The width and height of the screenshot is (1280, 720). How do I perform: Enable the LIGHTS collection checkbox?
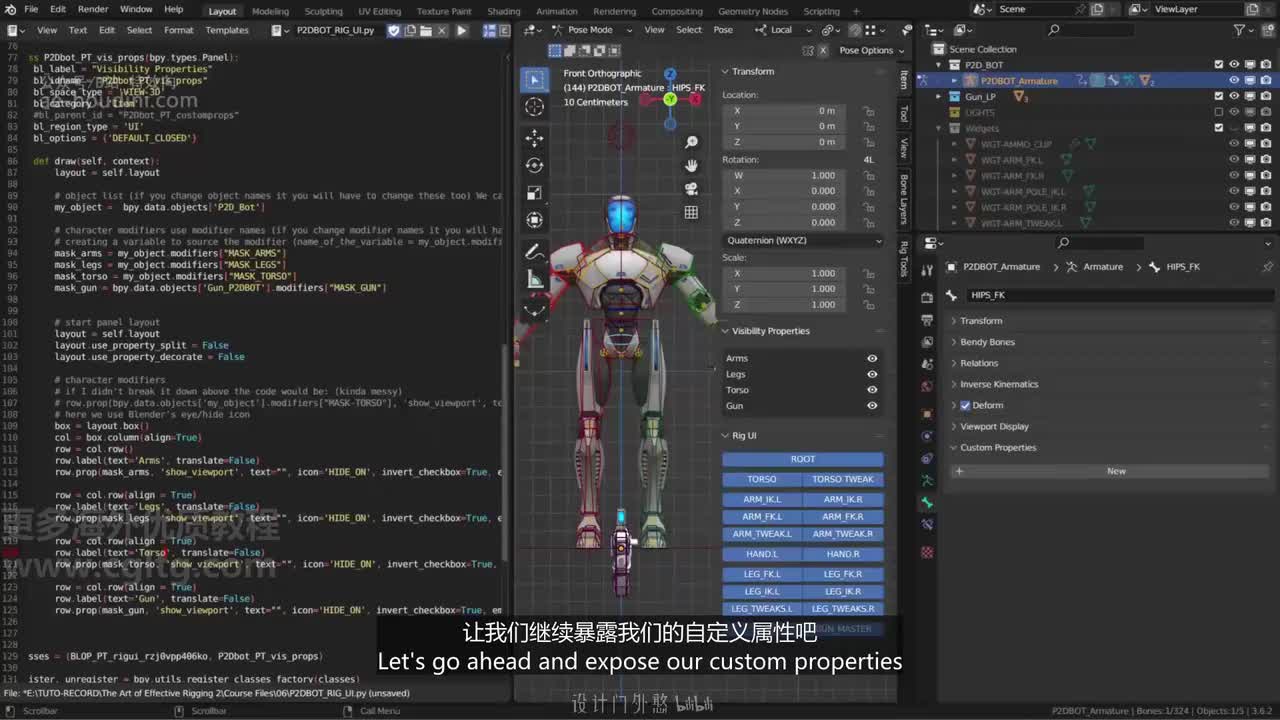tap(1218, 113)
